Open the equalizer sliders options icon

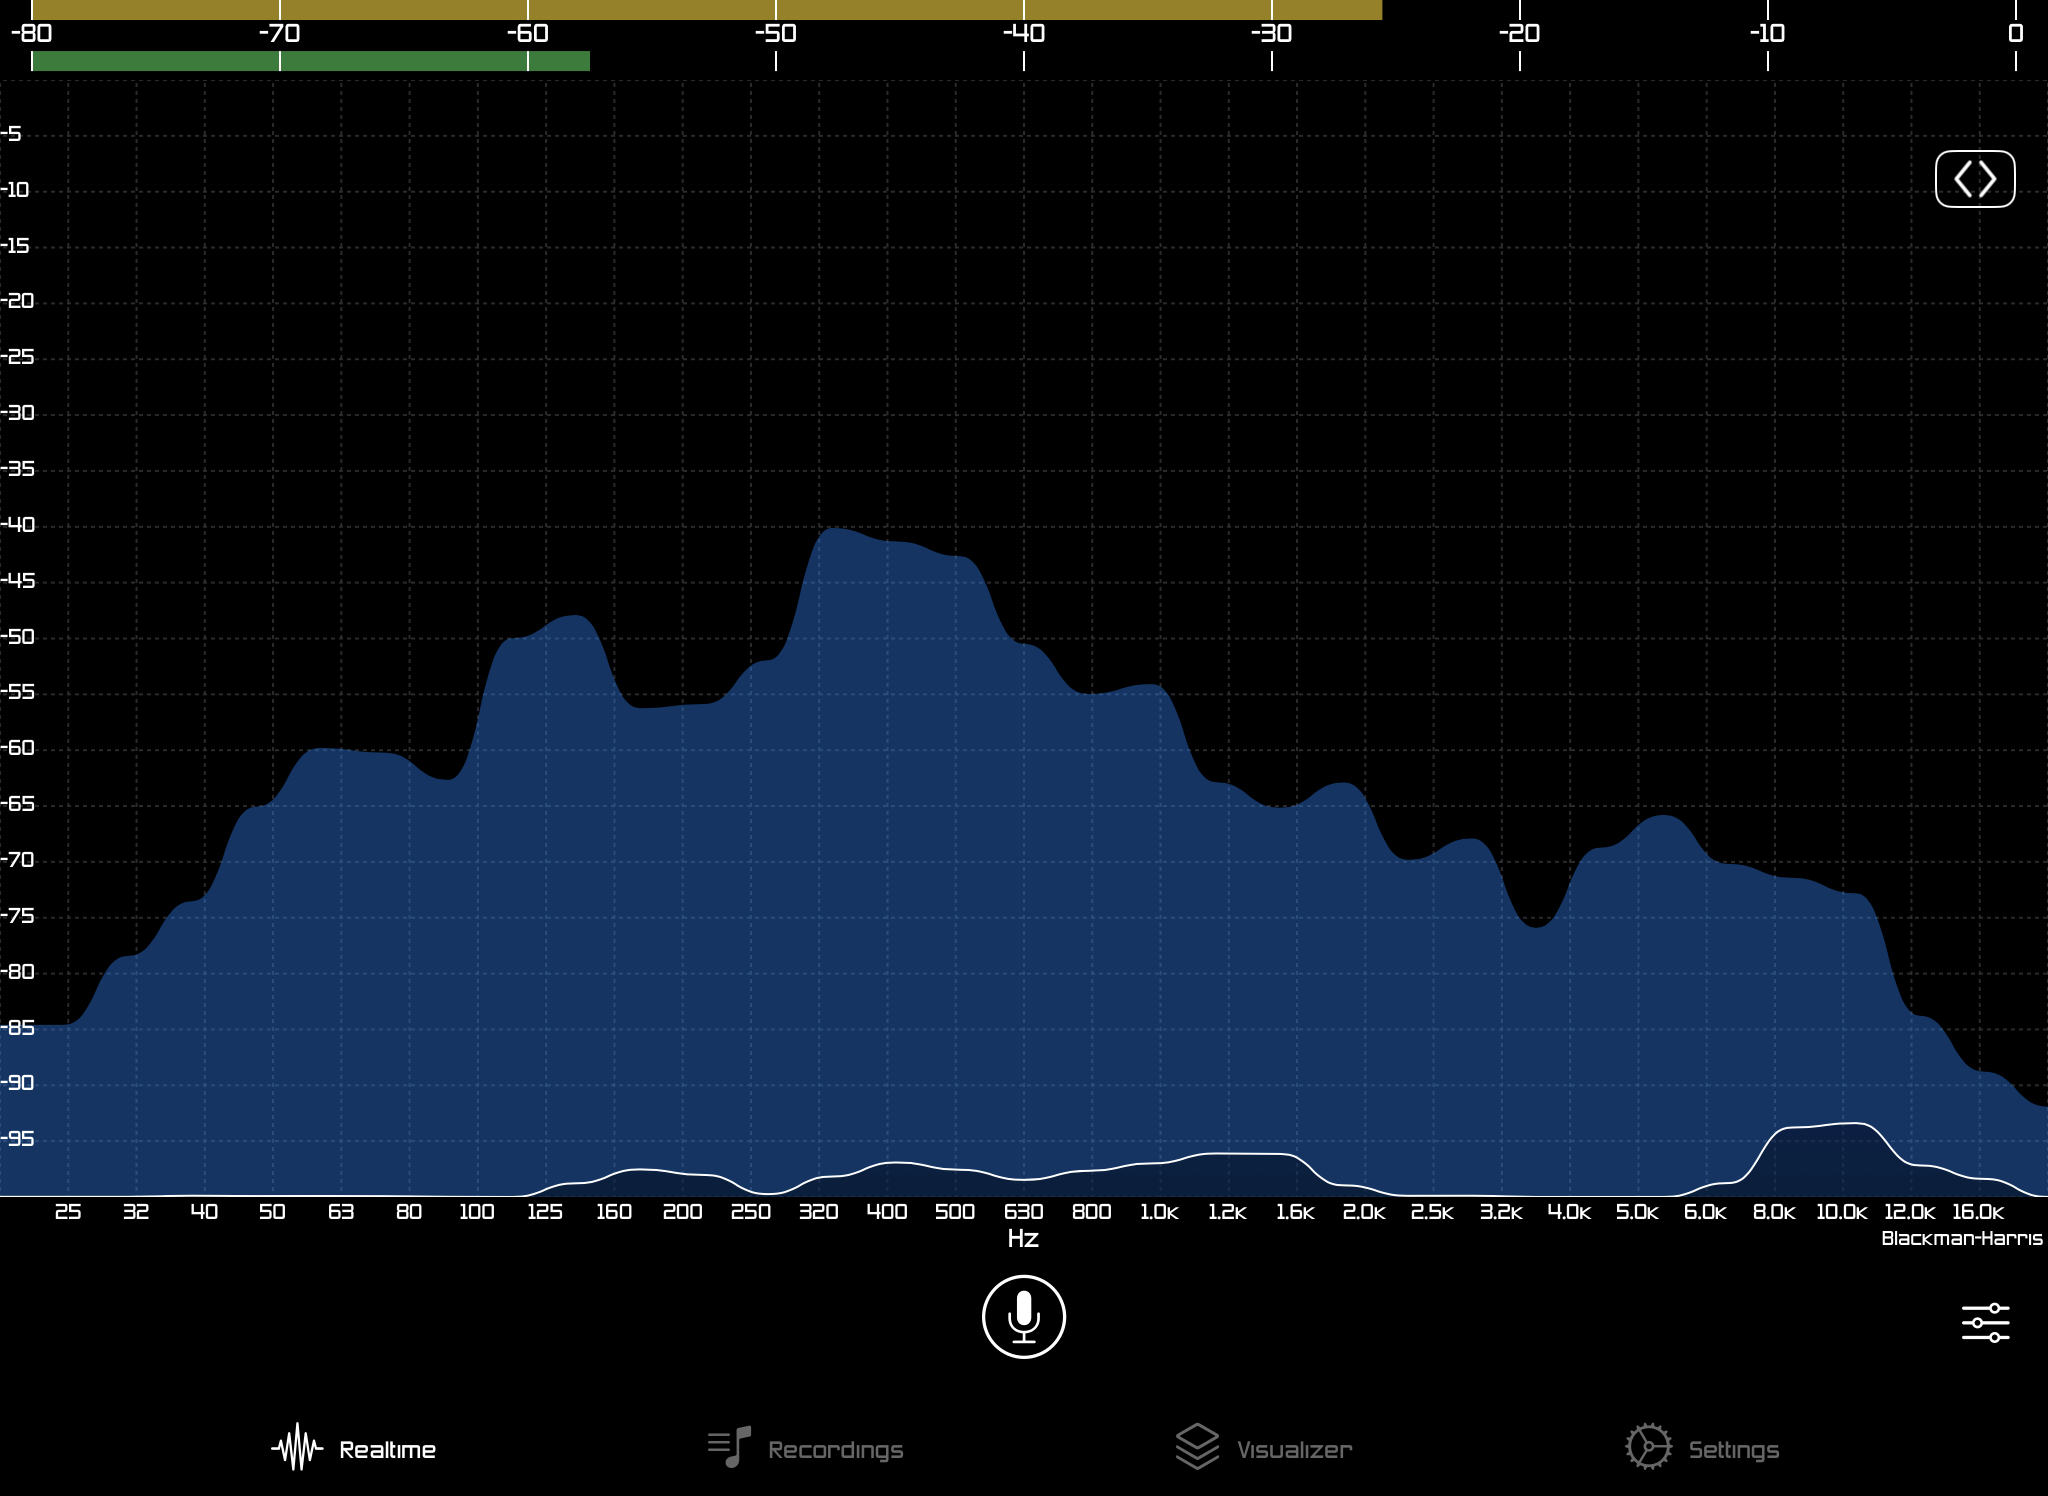coord(1985,1322)
